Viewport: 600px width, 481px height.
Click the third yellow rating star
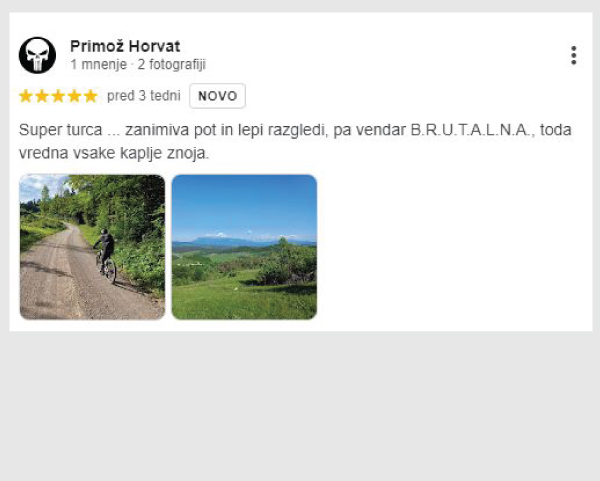pyautogui.click(x=58, y=96)
